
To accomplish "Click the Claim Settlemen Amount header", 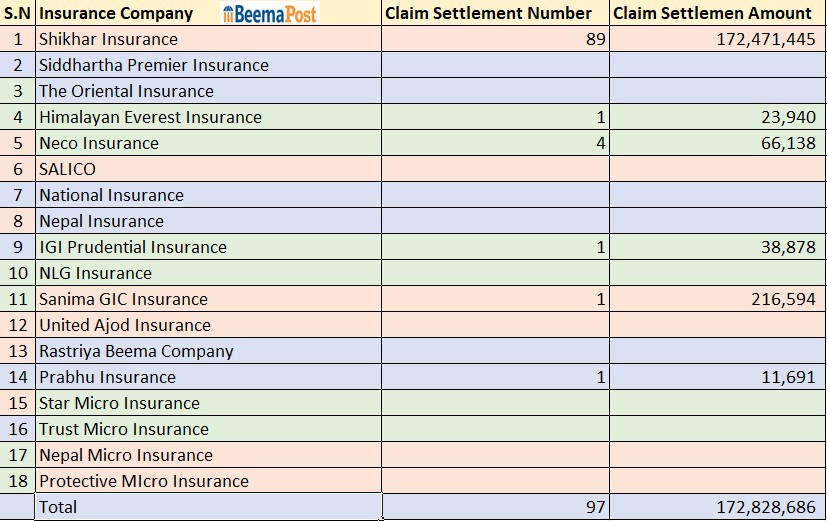I will [712, 13].
